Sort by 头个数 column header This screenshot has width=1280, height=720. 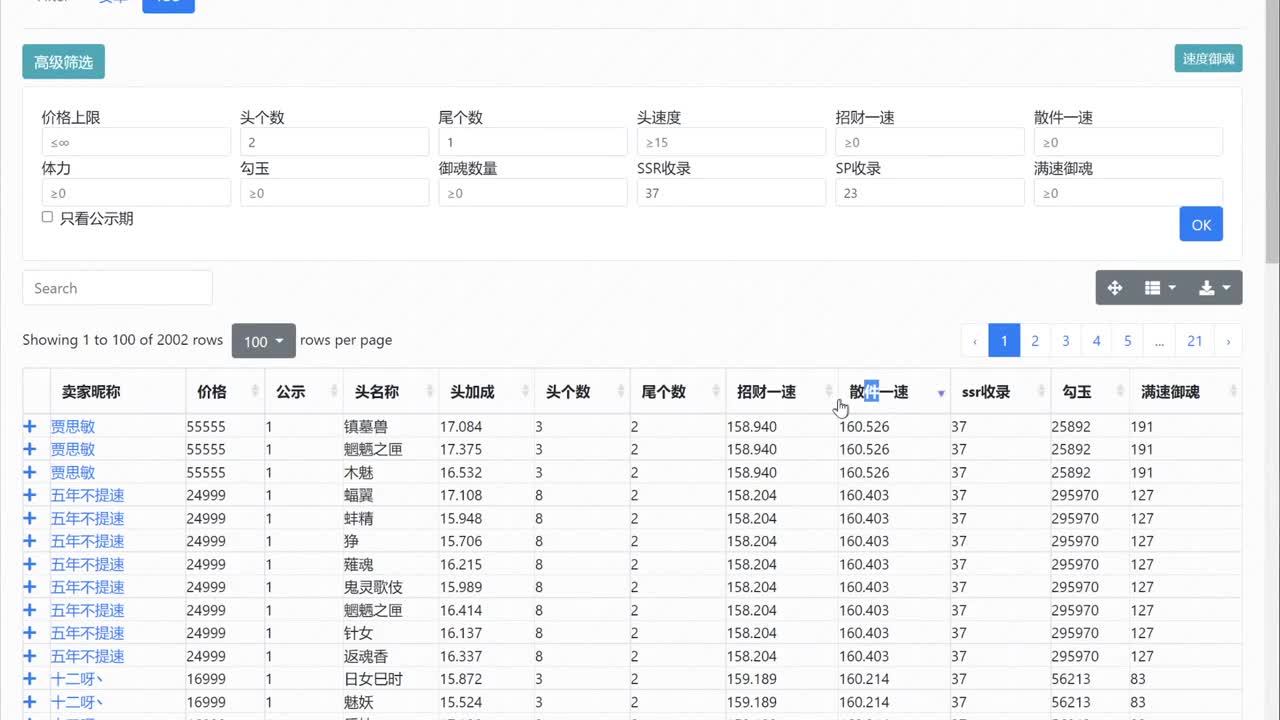(x=582, y=392)
